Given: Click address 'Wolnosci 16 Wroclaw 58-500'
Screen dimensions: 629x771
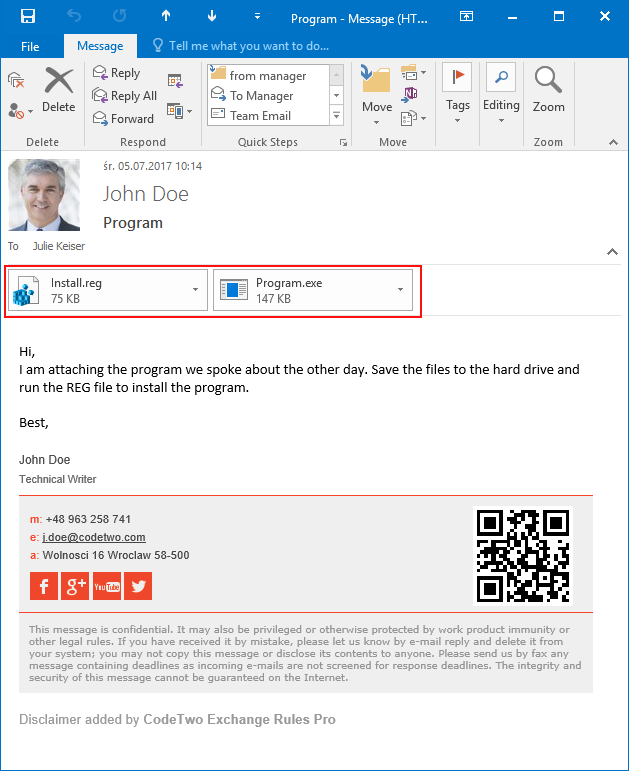Looking at the screenshot, I should point(116,555).
